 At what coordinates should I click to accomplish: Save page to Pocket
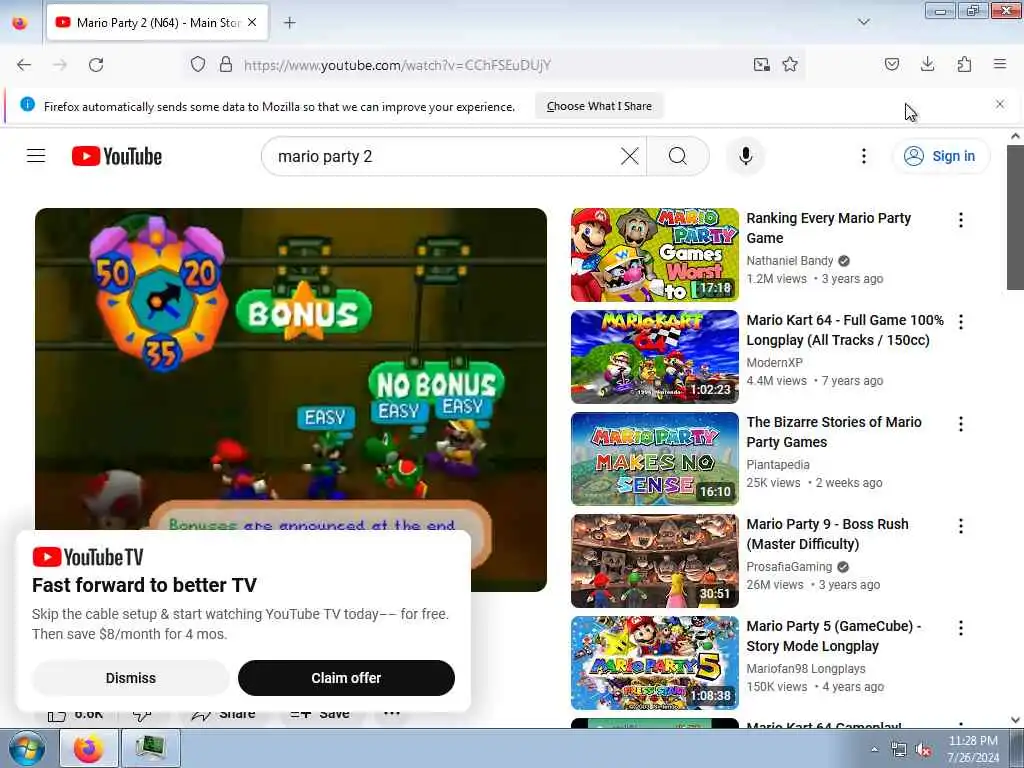point(892,65)
